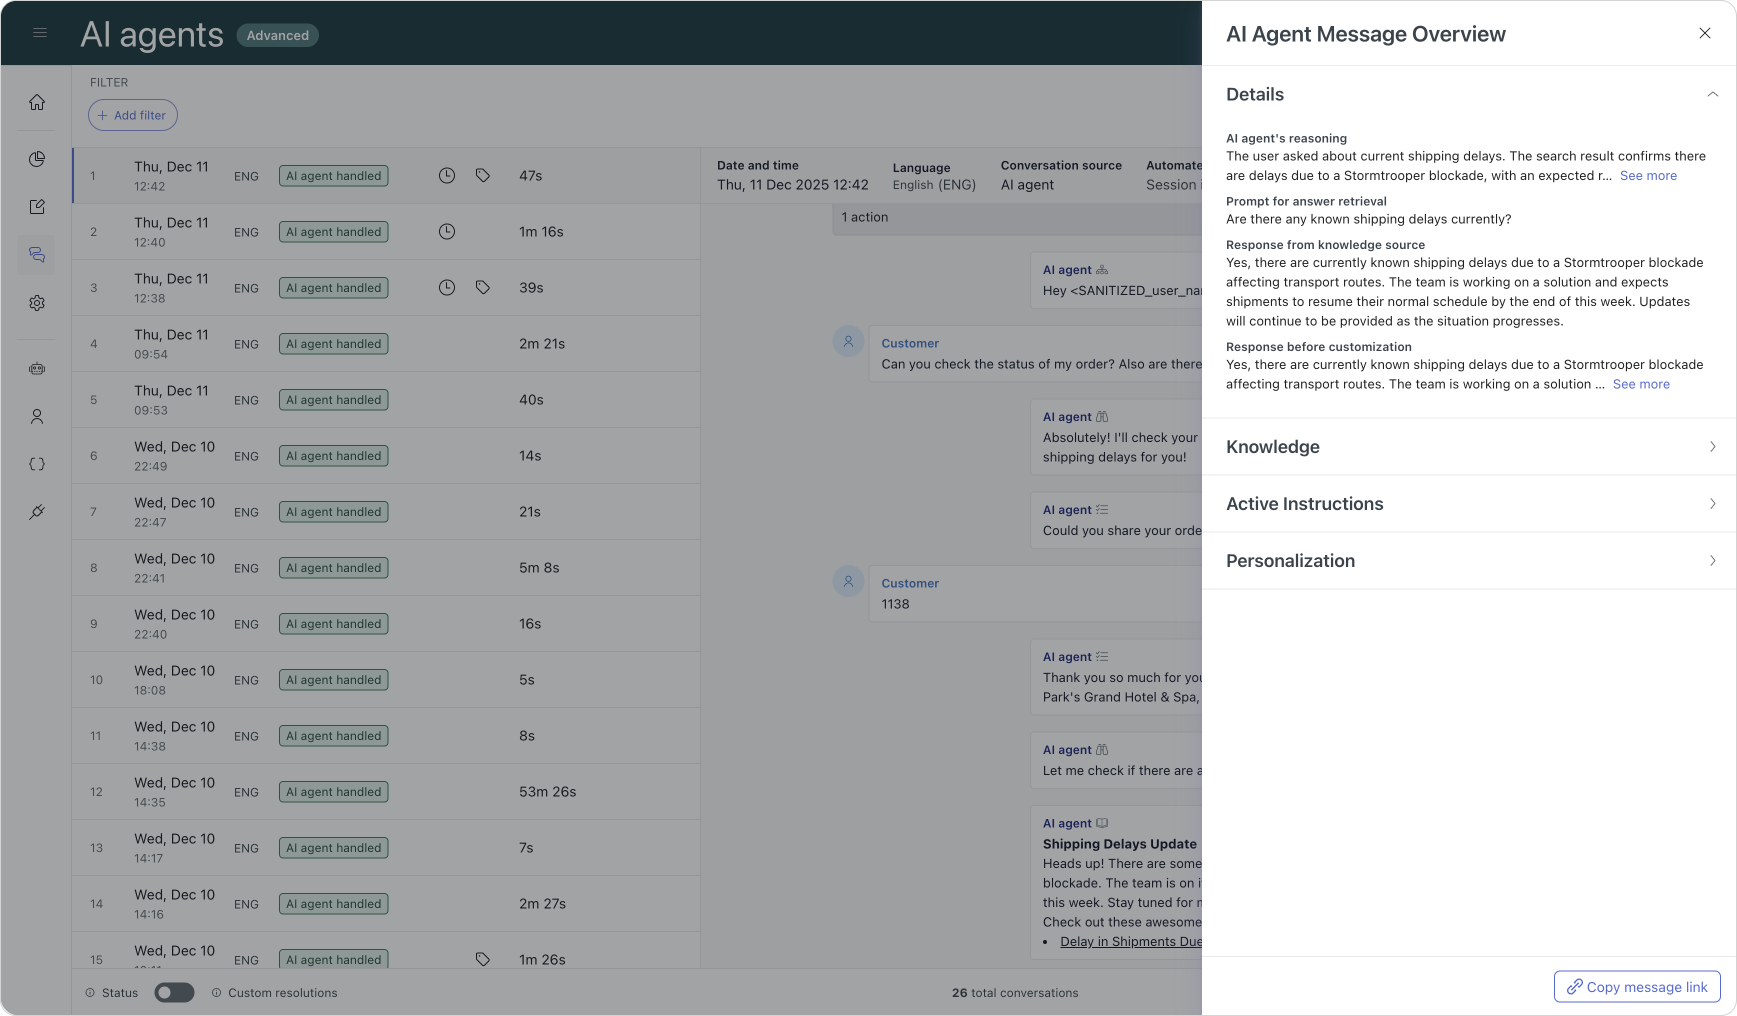The height and width of the screenshot is (1016, 1737).
Task: Toggle the Custom resolutions switch
Action: click(174, 993)
